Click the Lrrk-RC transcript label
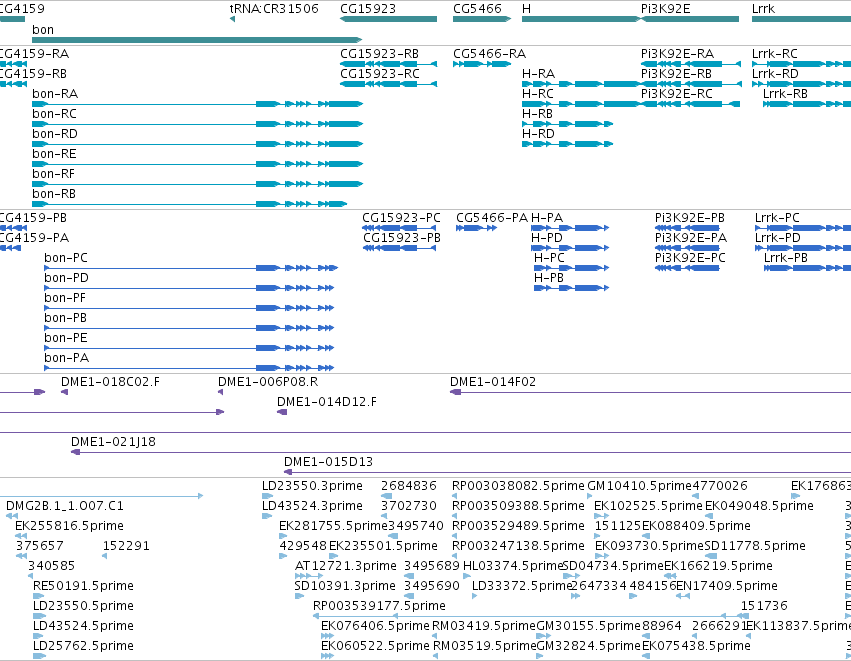This screenshot has height=661, width=851. point(775,54)
